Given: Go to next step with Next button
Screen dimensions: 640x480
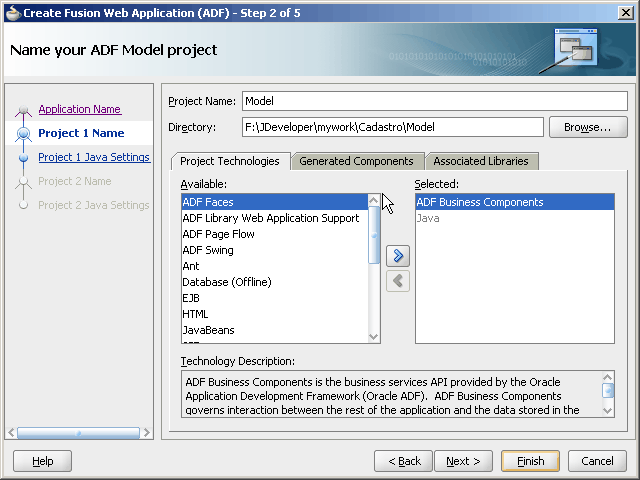Looking at the screenshot, I should click(463, 461).
